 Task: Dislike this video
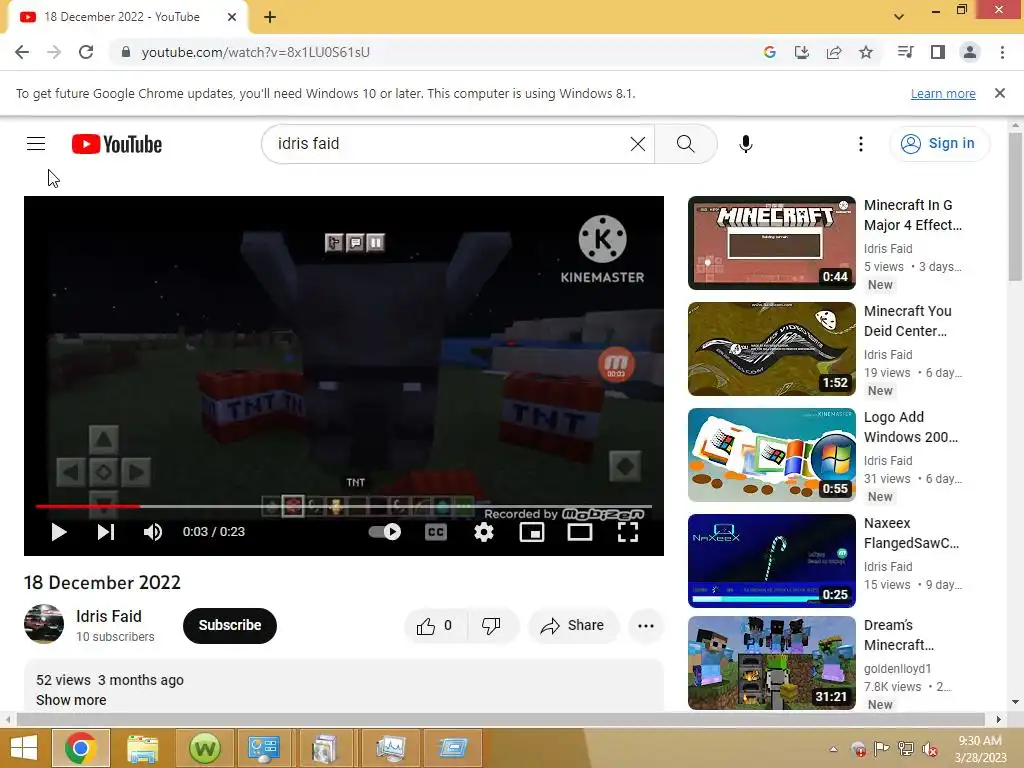tap(492, 626)
